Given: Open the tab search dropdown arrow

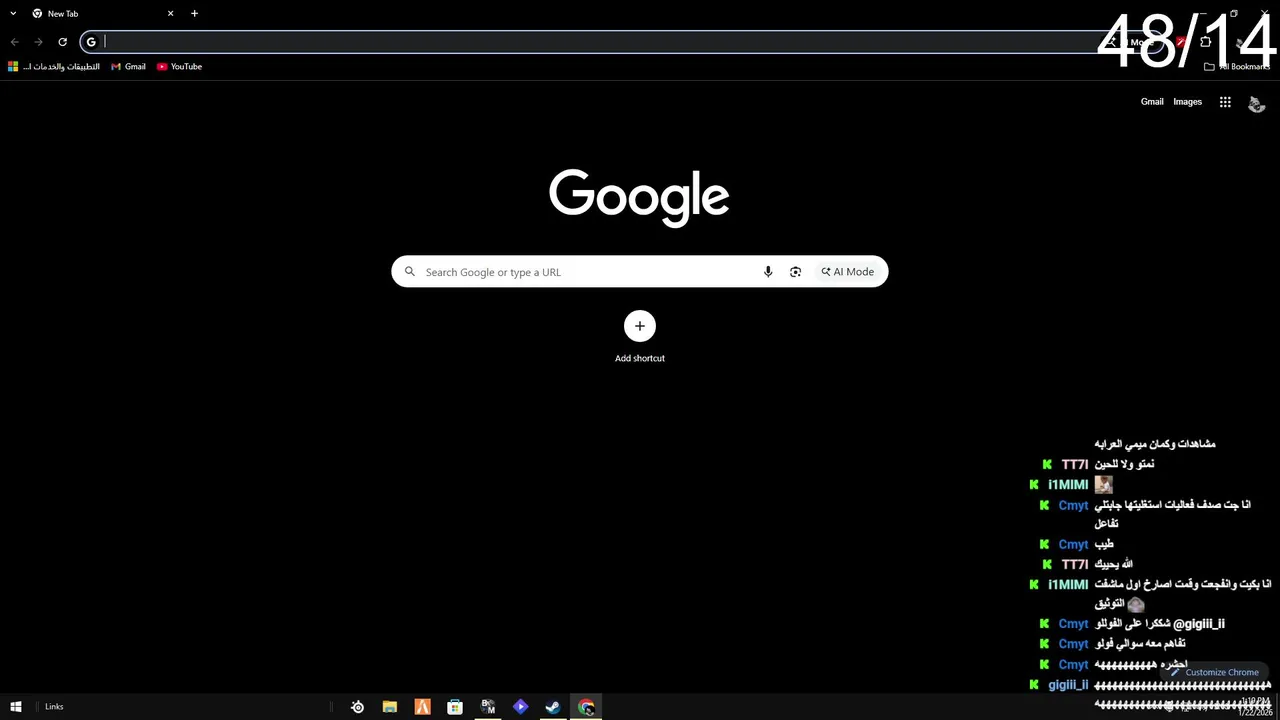Looking at the screenshot, I should 13,13.
